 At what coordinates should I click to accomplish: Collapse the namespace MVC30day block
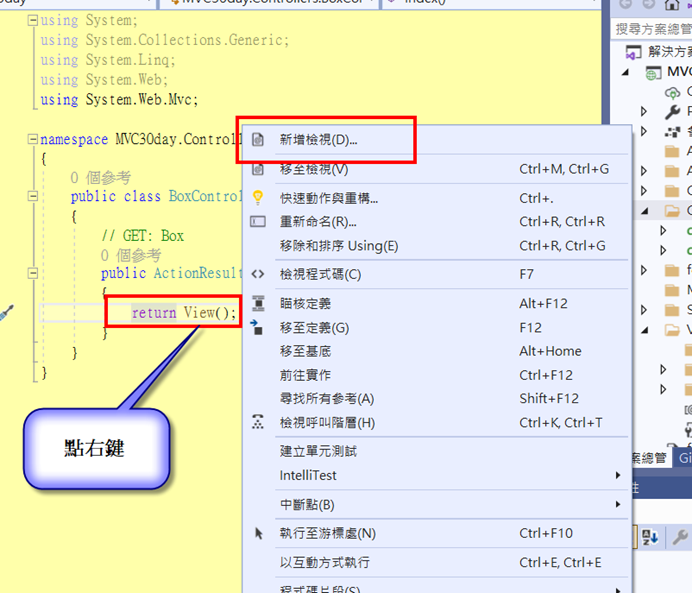[33, 139]
